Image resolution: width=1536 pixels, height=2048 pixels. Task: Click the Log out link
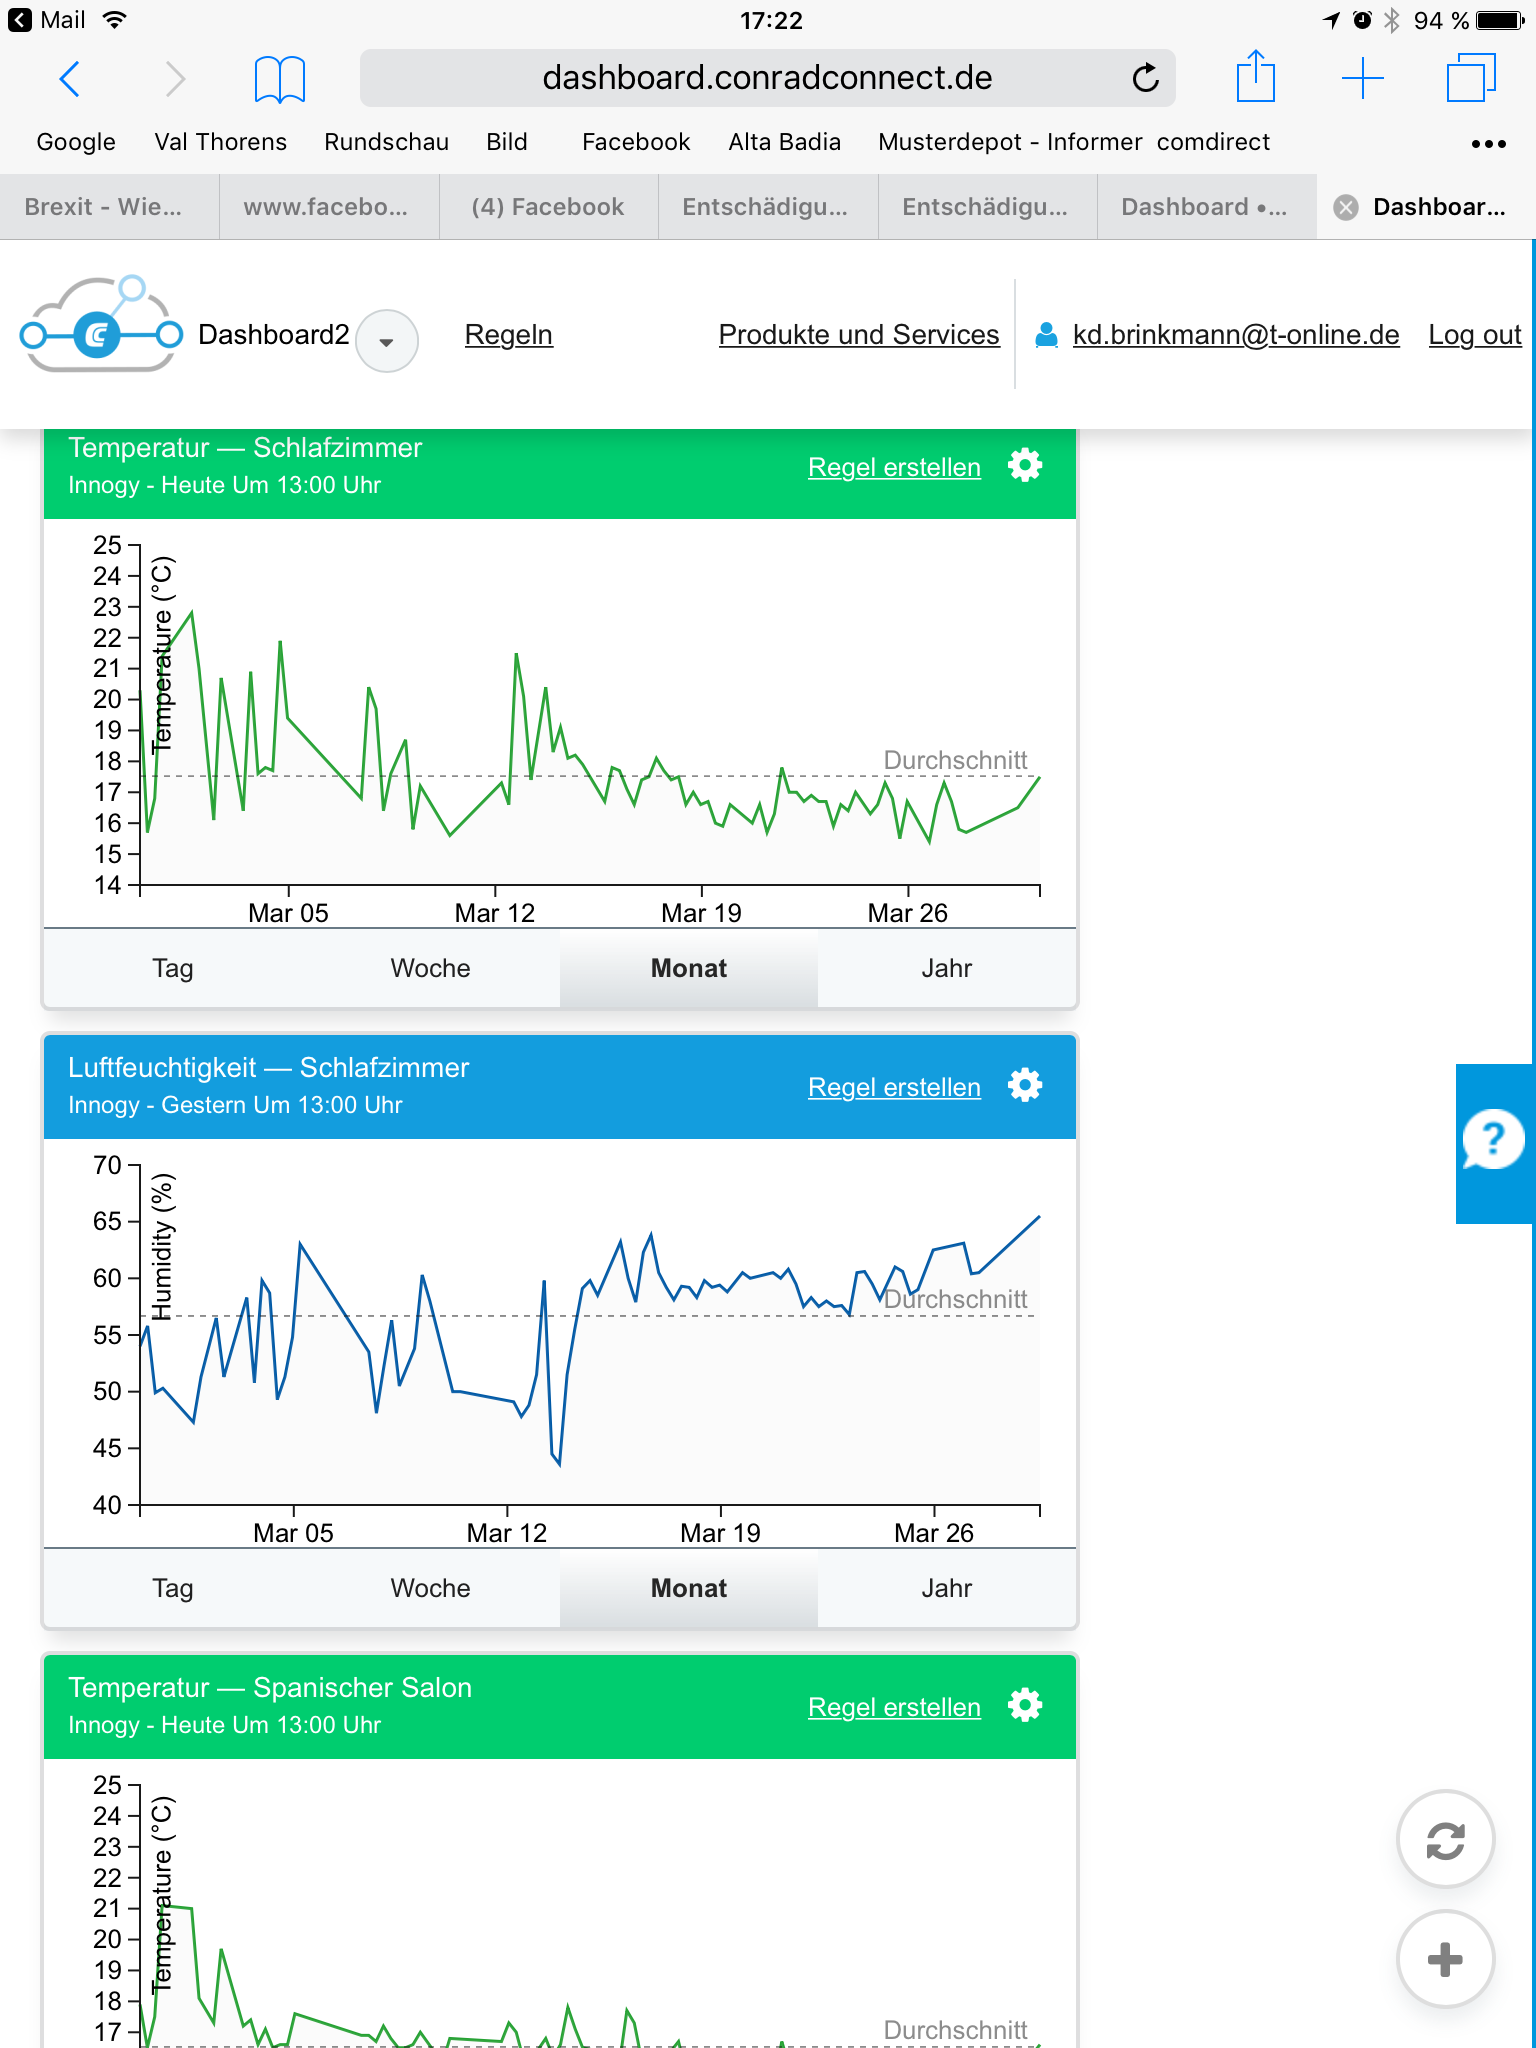pyautogui.click(x=1474, y=335)
